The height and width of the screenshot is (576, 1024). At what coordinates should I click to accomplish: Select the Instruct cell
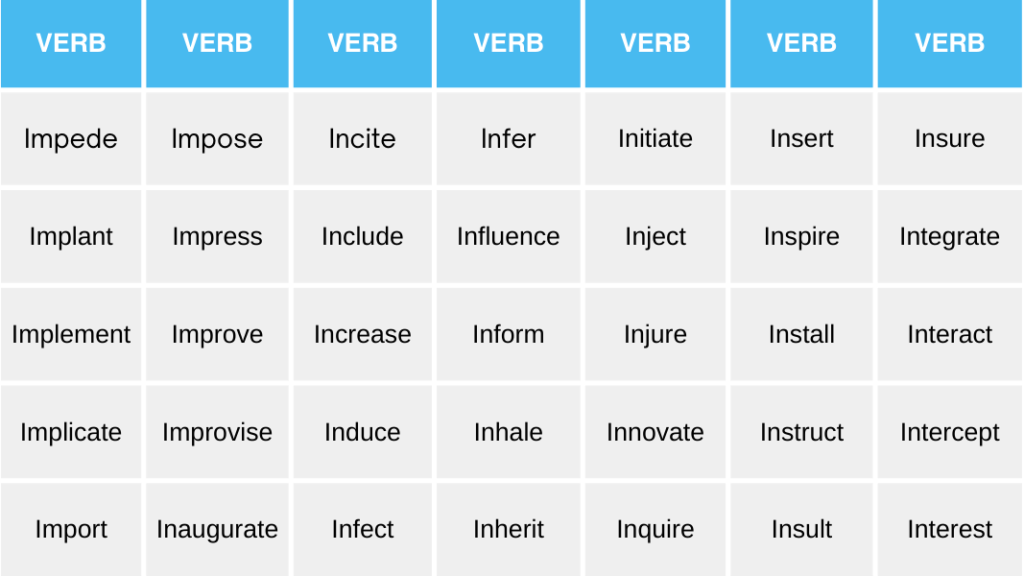click(x=801, y=433)
